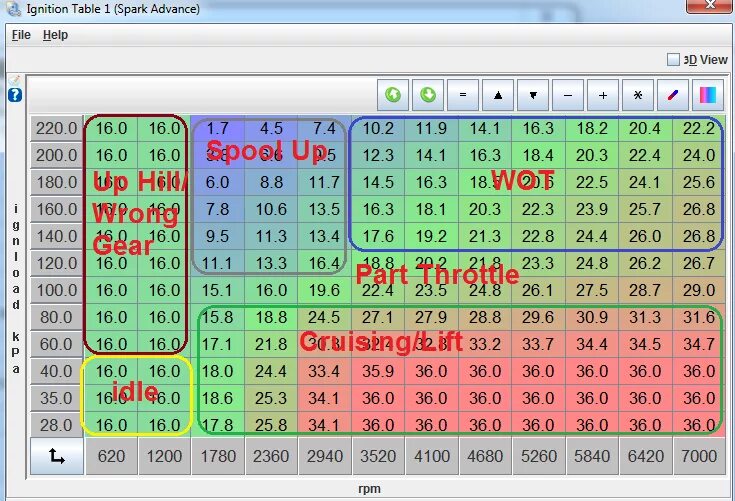Click the black down-triangle decrement button
Screen dimensions: 735x501
coord(533,95)
